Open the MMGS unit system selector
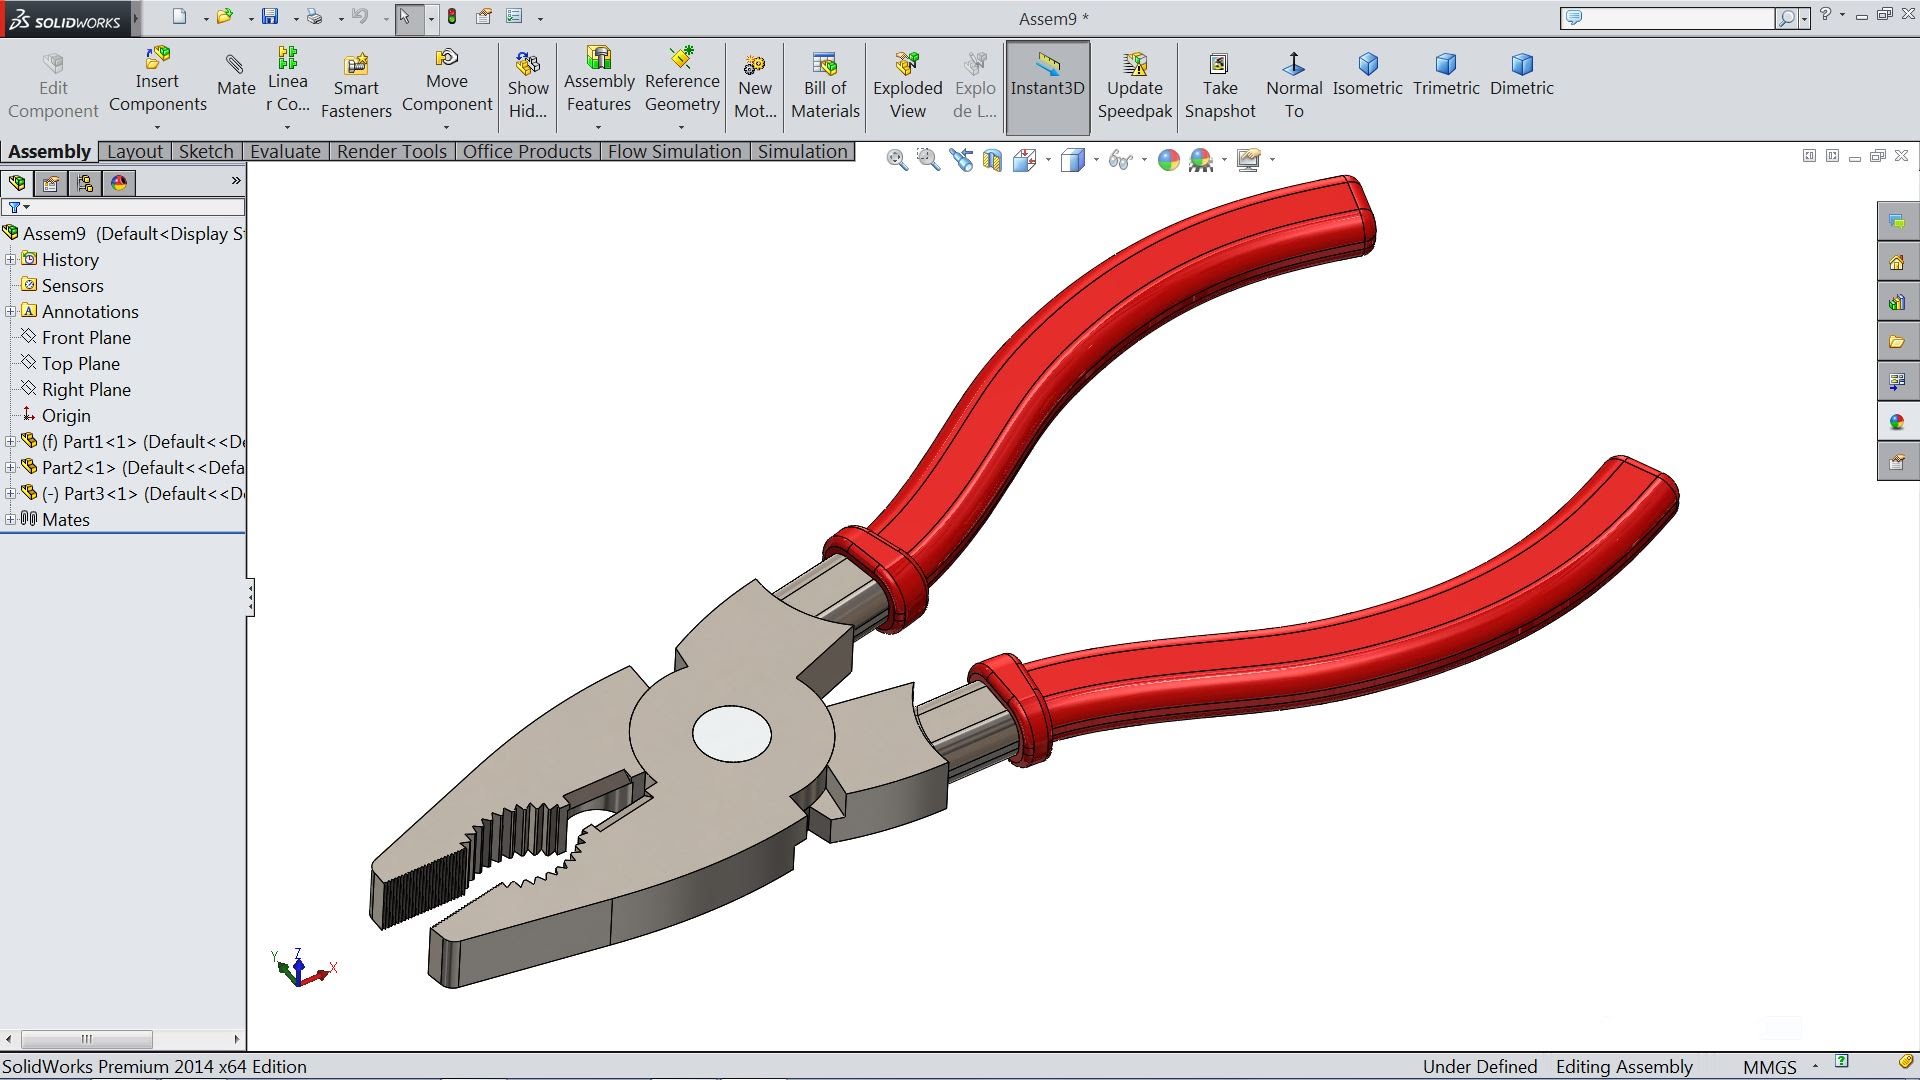This screenshot has height=1080, width=1920. [x=1781, y=1067]
